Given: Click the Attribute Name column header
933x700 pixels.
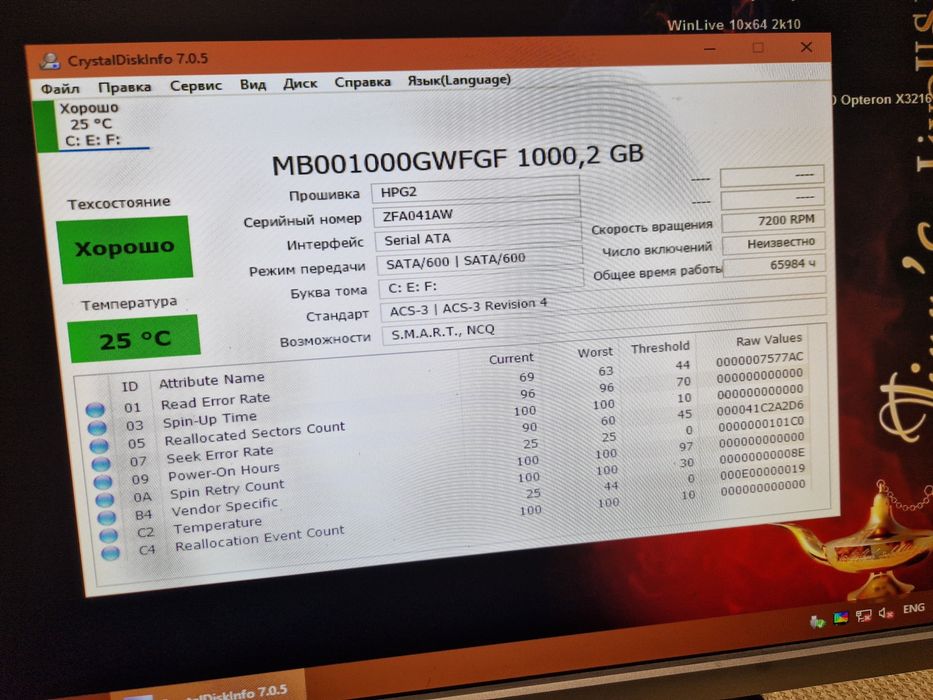Looking at the screenshot, I should 212,380.
